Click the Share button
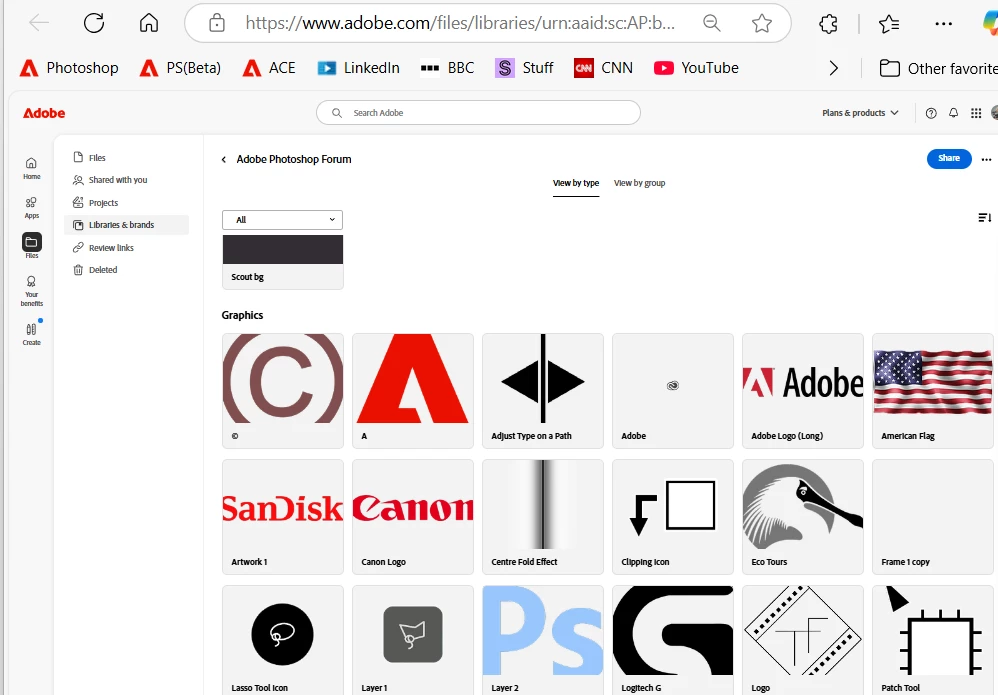This screenshot has width=998, height=695. pyautogui.click(x=948, y=158)
